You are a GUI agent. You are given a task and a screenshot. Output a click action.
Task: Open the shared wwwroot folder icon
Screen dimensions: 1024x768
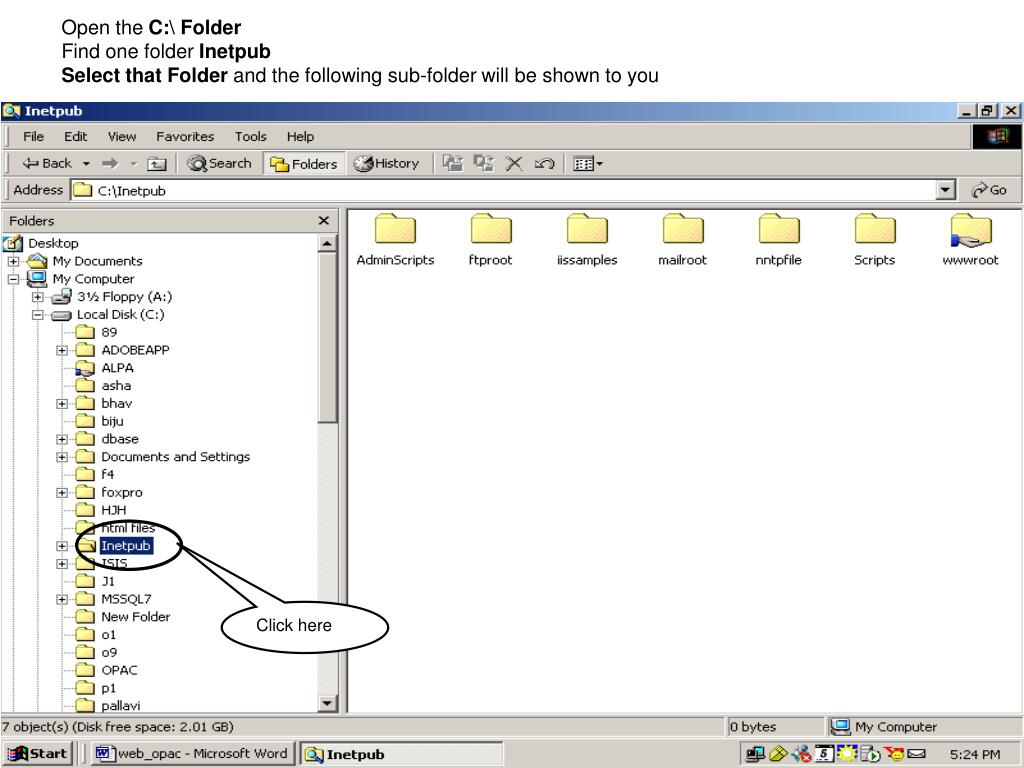point(970,231)
